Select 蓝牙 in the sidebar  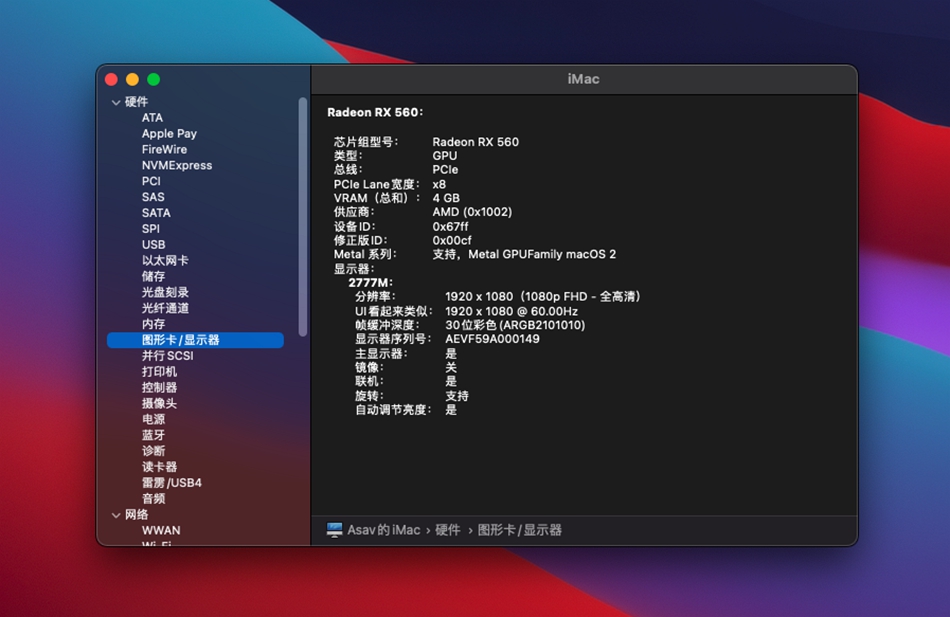[x=153, y=435]
